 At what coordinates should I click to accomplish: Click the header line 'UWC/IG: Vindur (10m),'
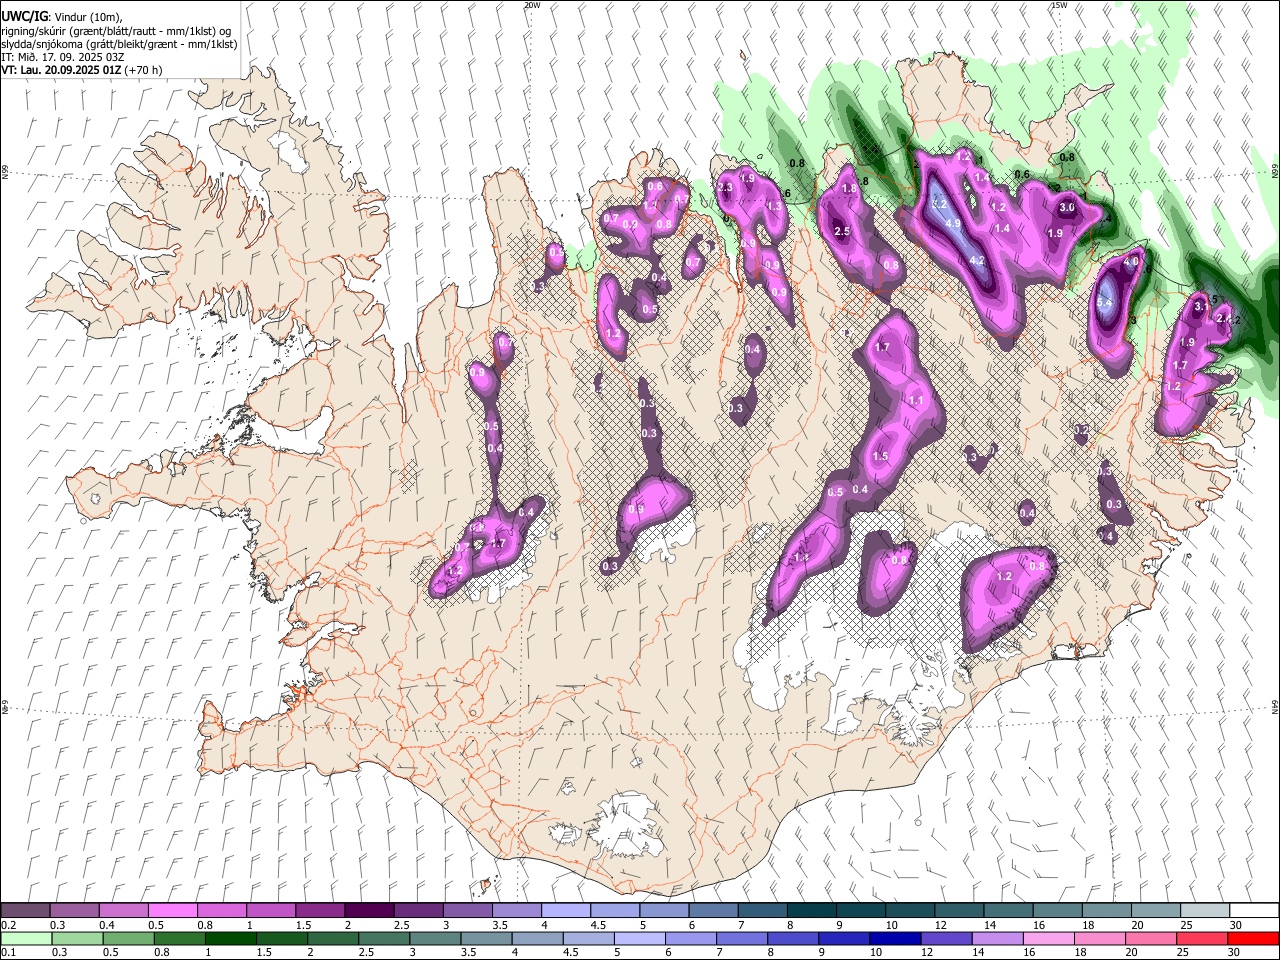click(62, 17)
